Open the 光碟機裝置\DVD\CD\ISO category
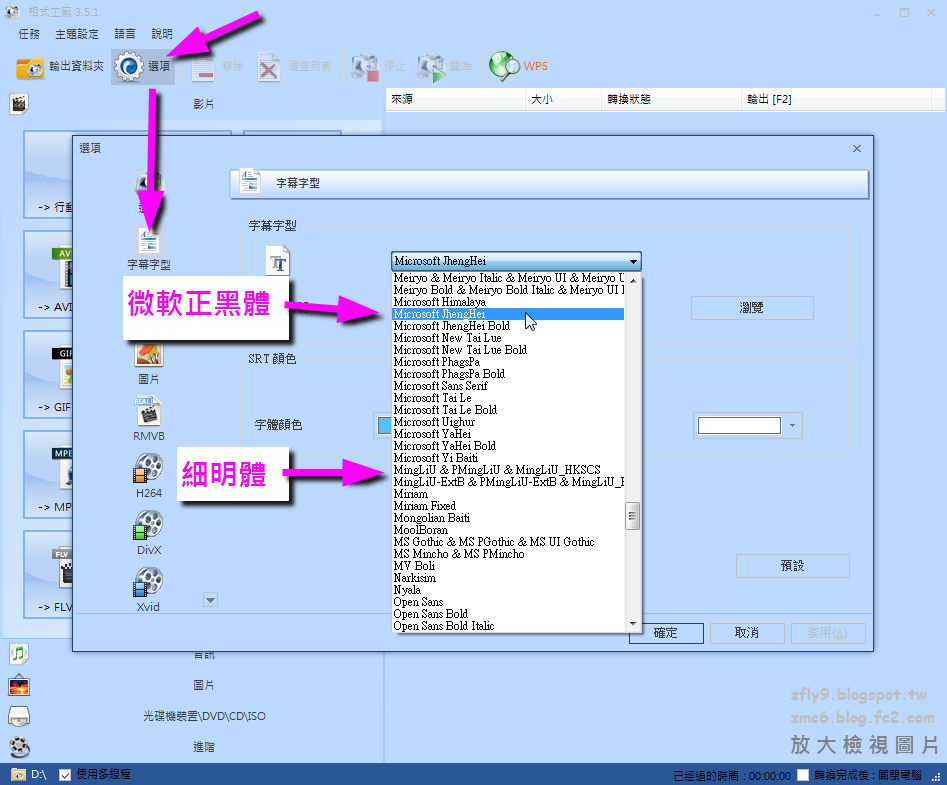947x785 pixels. 204,716
